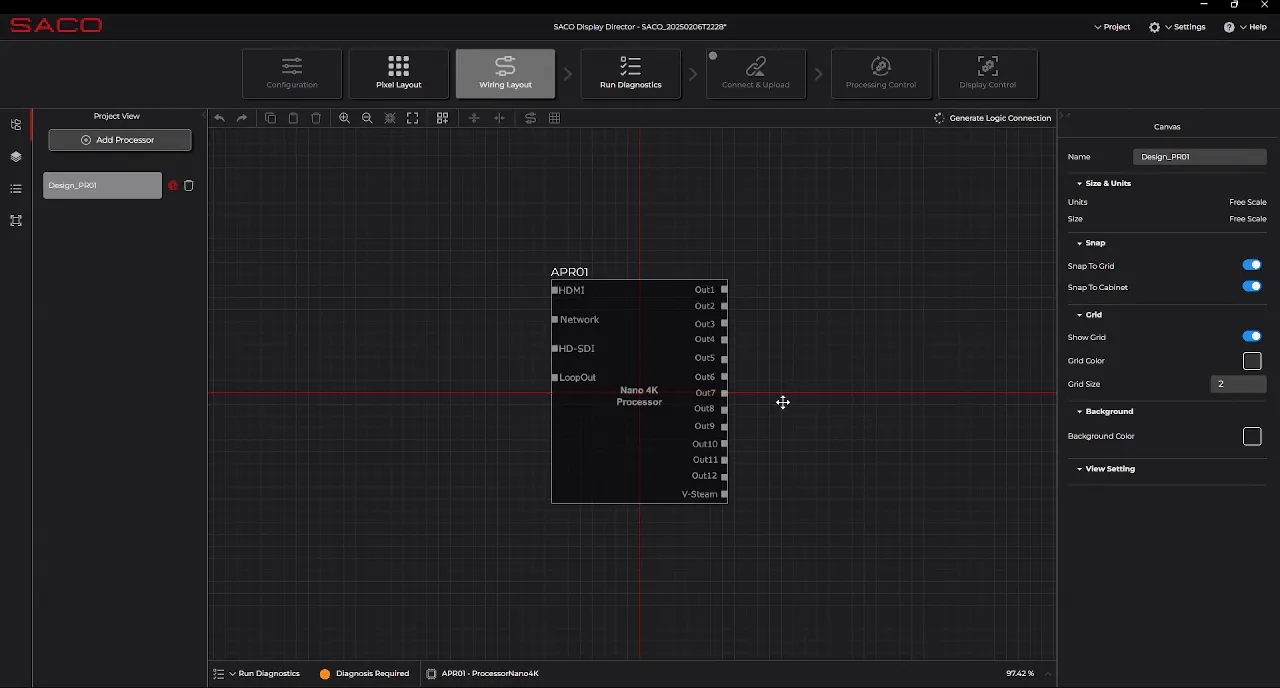Collapse the Size & Units section
Image resolution: width=1280 pixels, height=688 pixels.
click(x=1080, y=183)
